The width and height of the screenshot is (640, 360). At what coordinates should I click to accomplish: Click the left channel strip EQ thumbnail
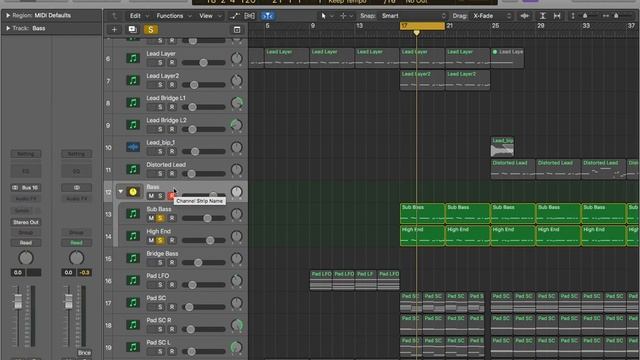click(26, 171)
